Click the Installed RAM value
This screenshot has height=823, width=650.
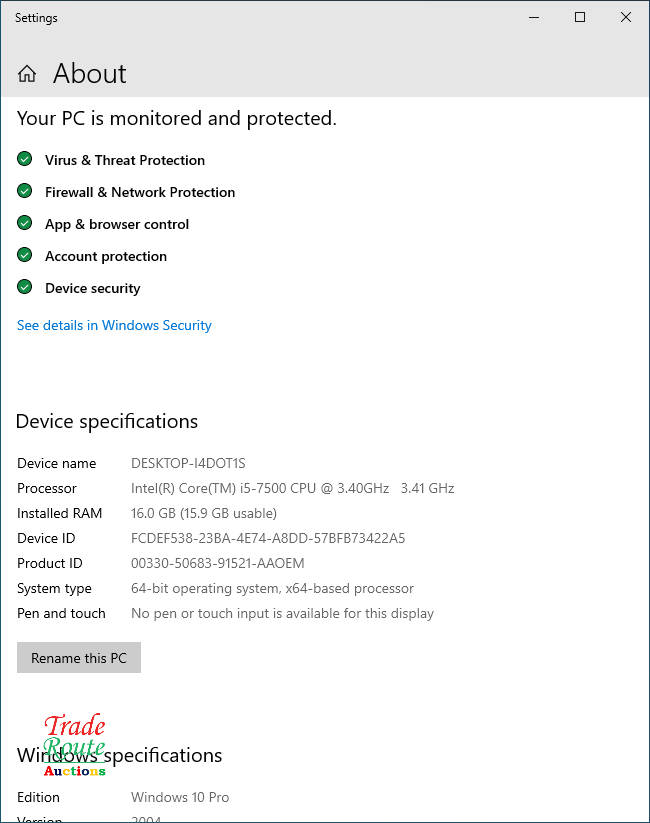pyautogui.click(x=203, y=513)
